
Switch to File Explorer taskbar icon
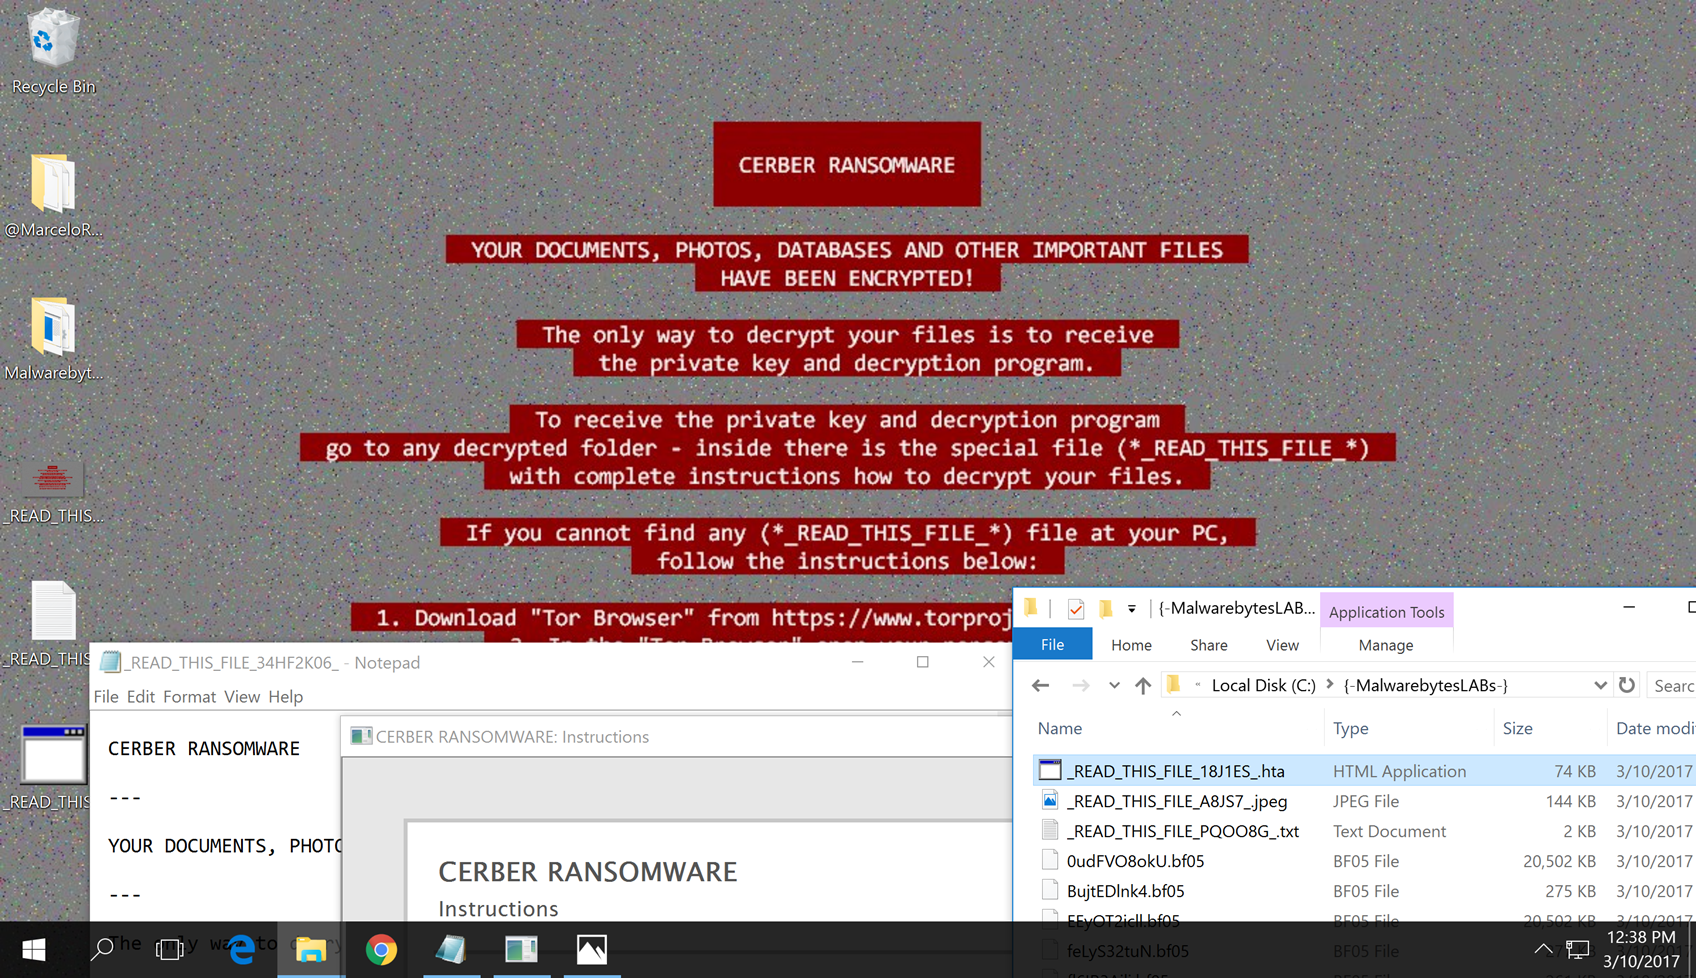tap(311, 950)
